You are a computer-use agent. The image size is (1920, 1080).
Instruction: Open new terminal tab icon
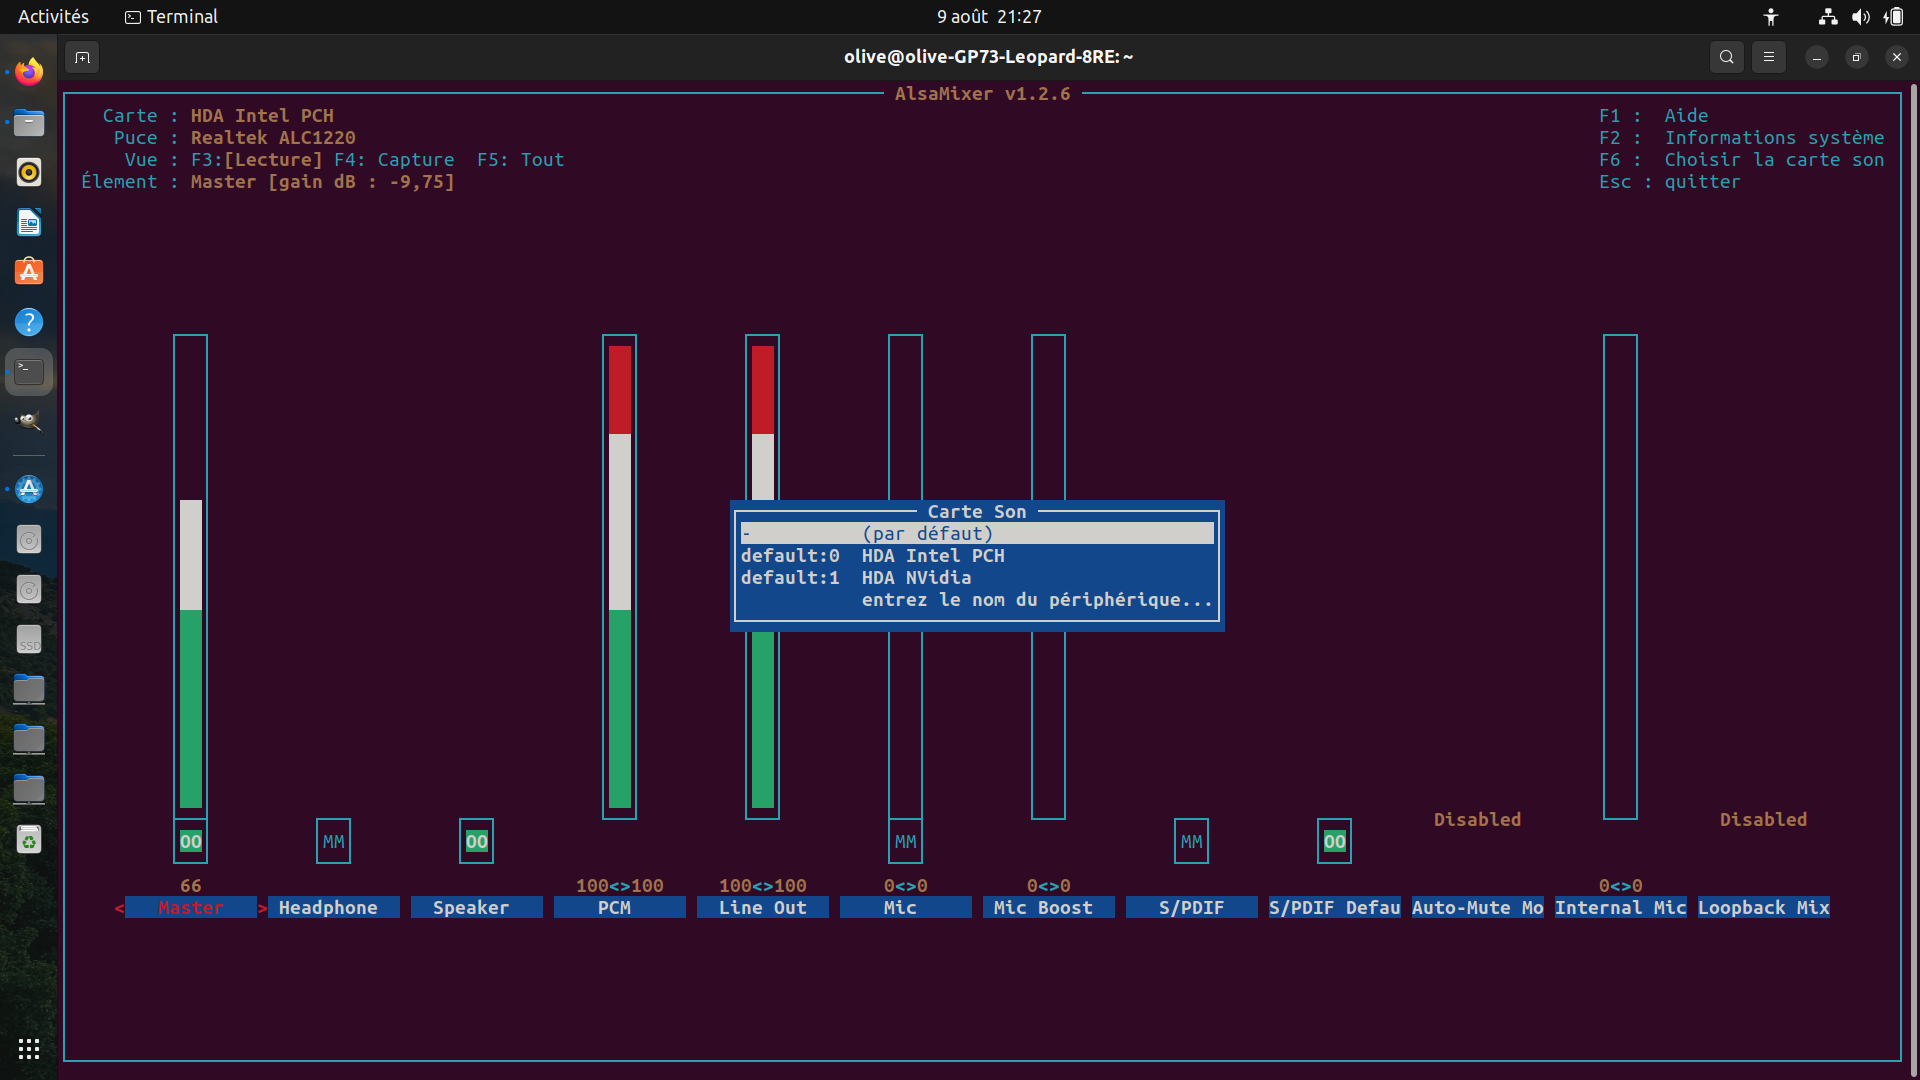(82, 57)
